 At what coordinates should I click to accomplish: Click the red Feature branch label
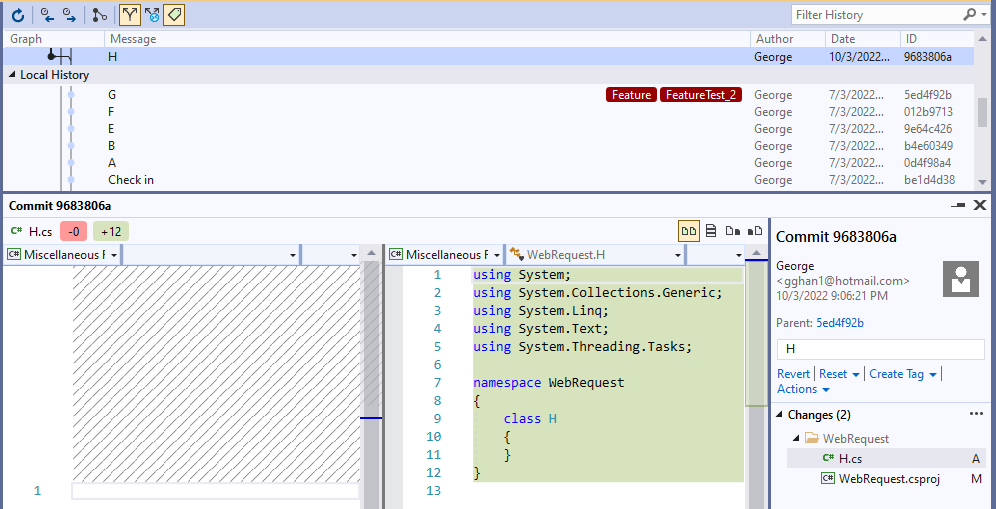point(631,95)
